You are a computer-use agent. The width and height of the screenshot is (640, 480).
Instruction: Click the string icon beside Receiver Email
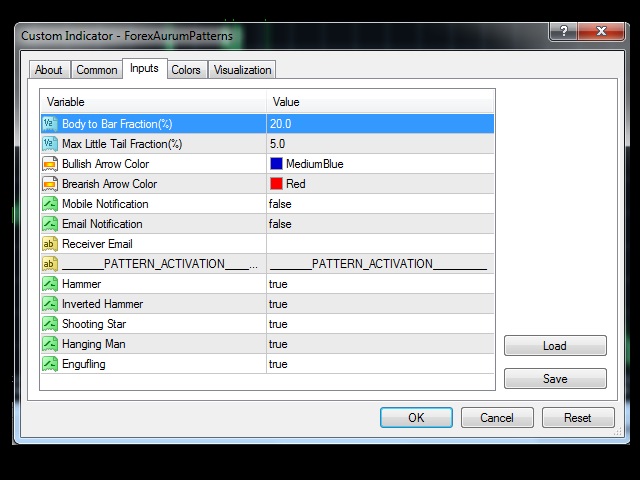click(x=50, y=244)
